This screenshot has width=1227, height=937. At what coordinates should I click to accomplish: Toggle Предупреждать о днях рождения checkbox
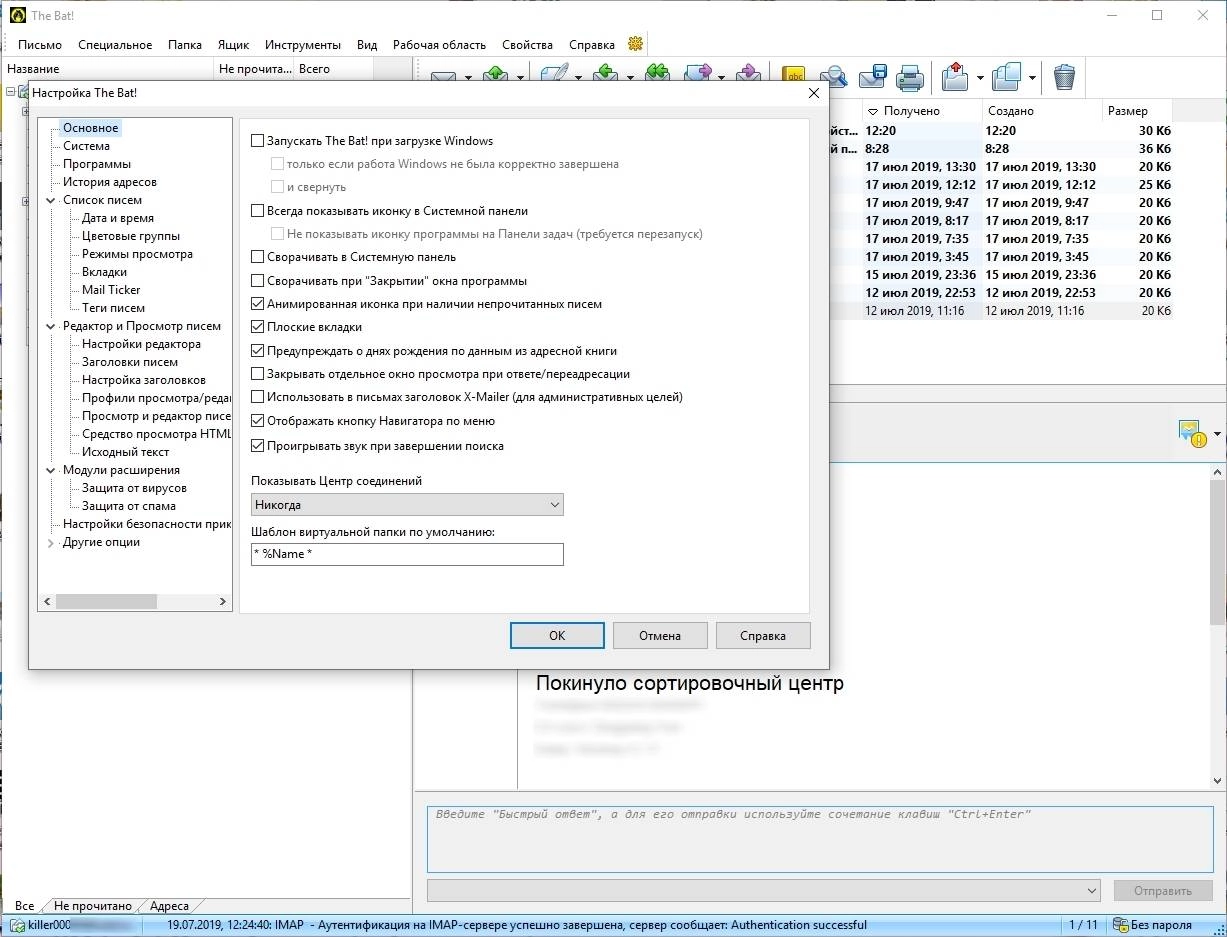pyautogui.click(x=258, y=351)
